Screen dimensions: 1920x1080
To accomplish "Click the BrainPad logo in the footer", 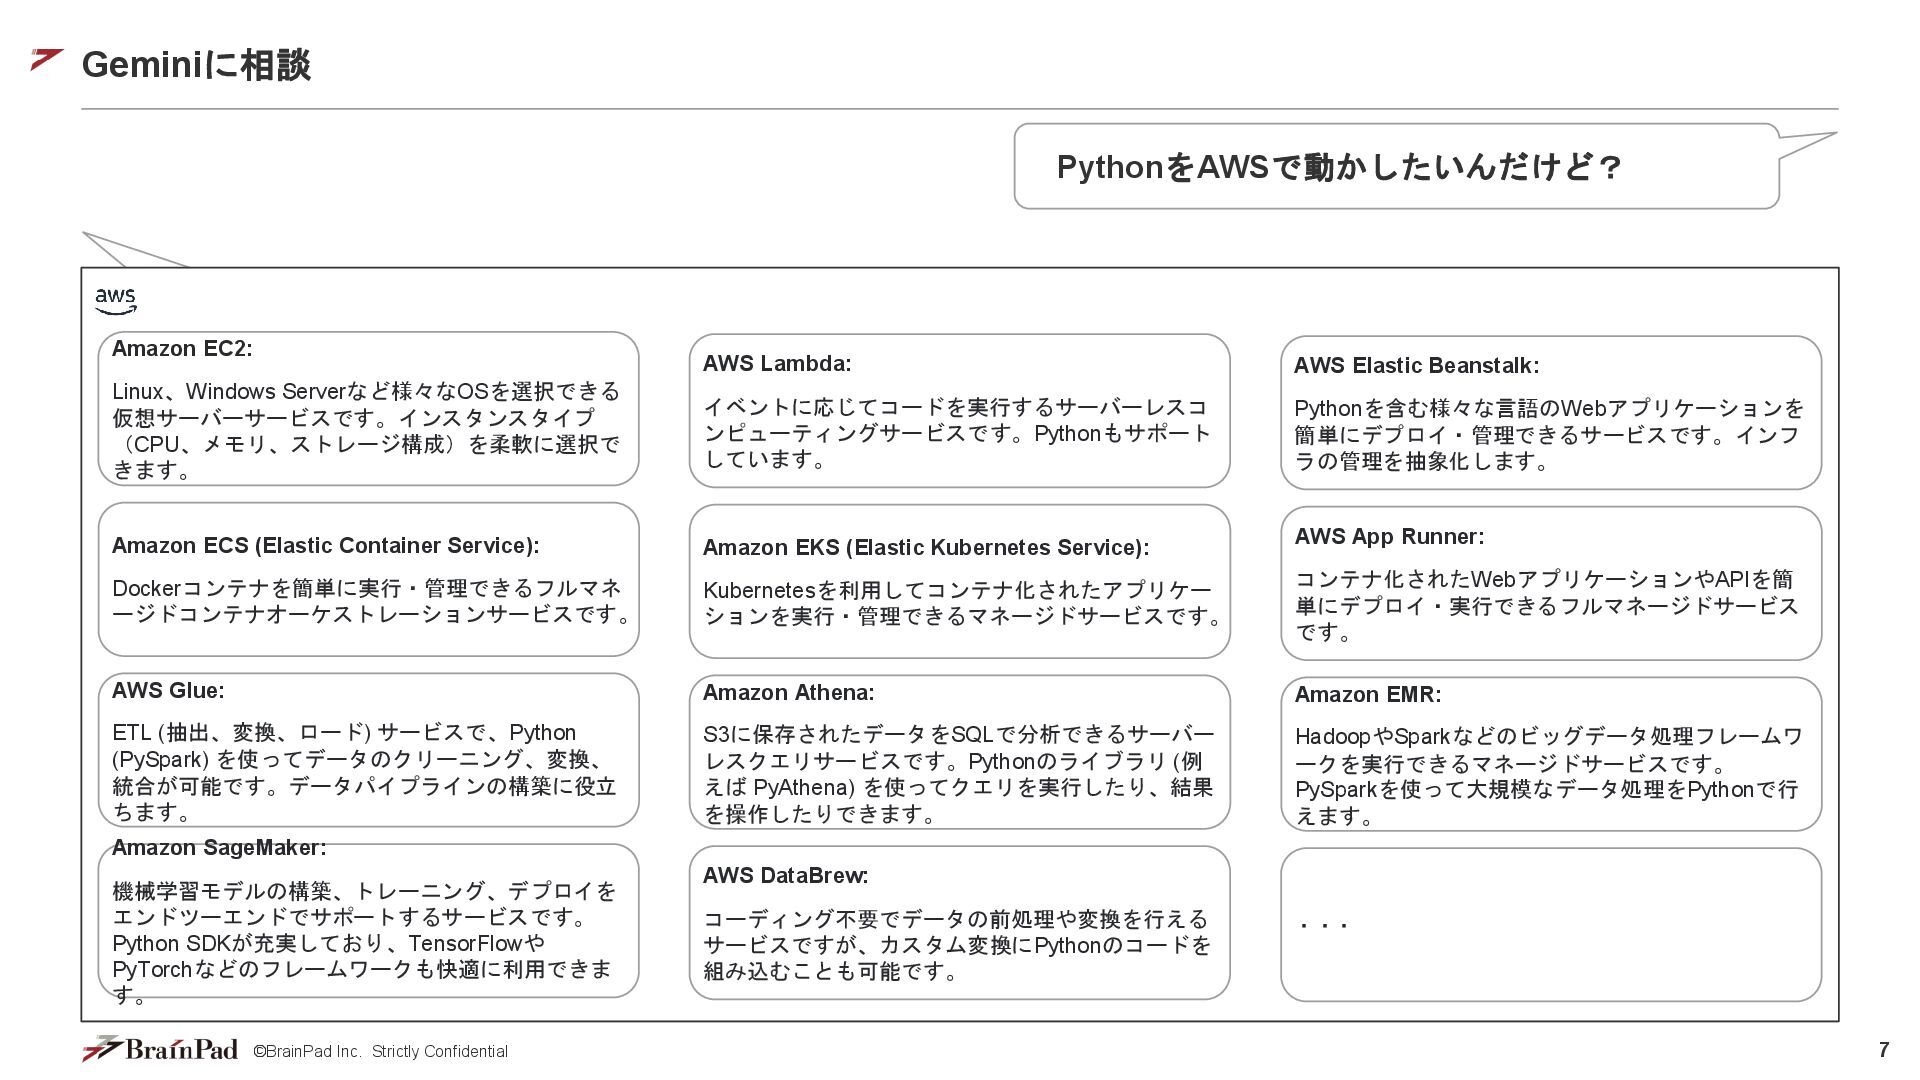I will (160, 1048).
